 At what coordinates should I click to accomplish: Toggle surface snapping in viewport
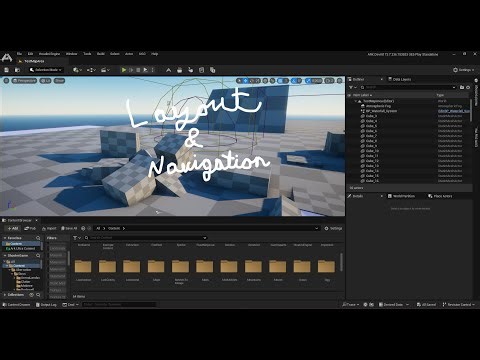pyautogui.click(x=273, y=81)
